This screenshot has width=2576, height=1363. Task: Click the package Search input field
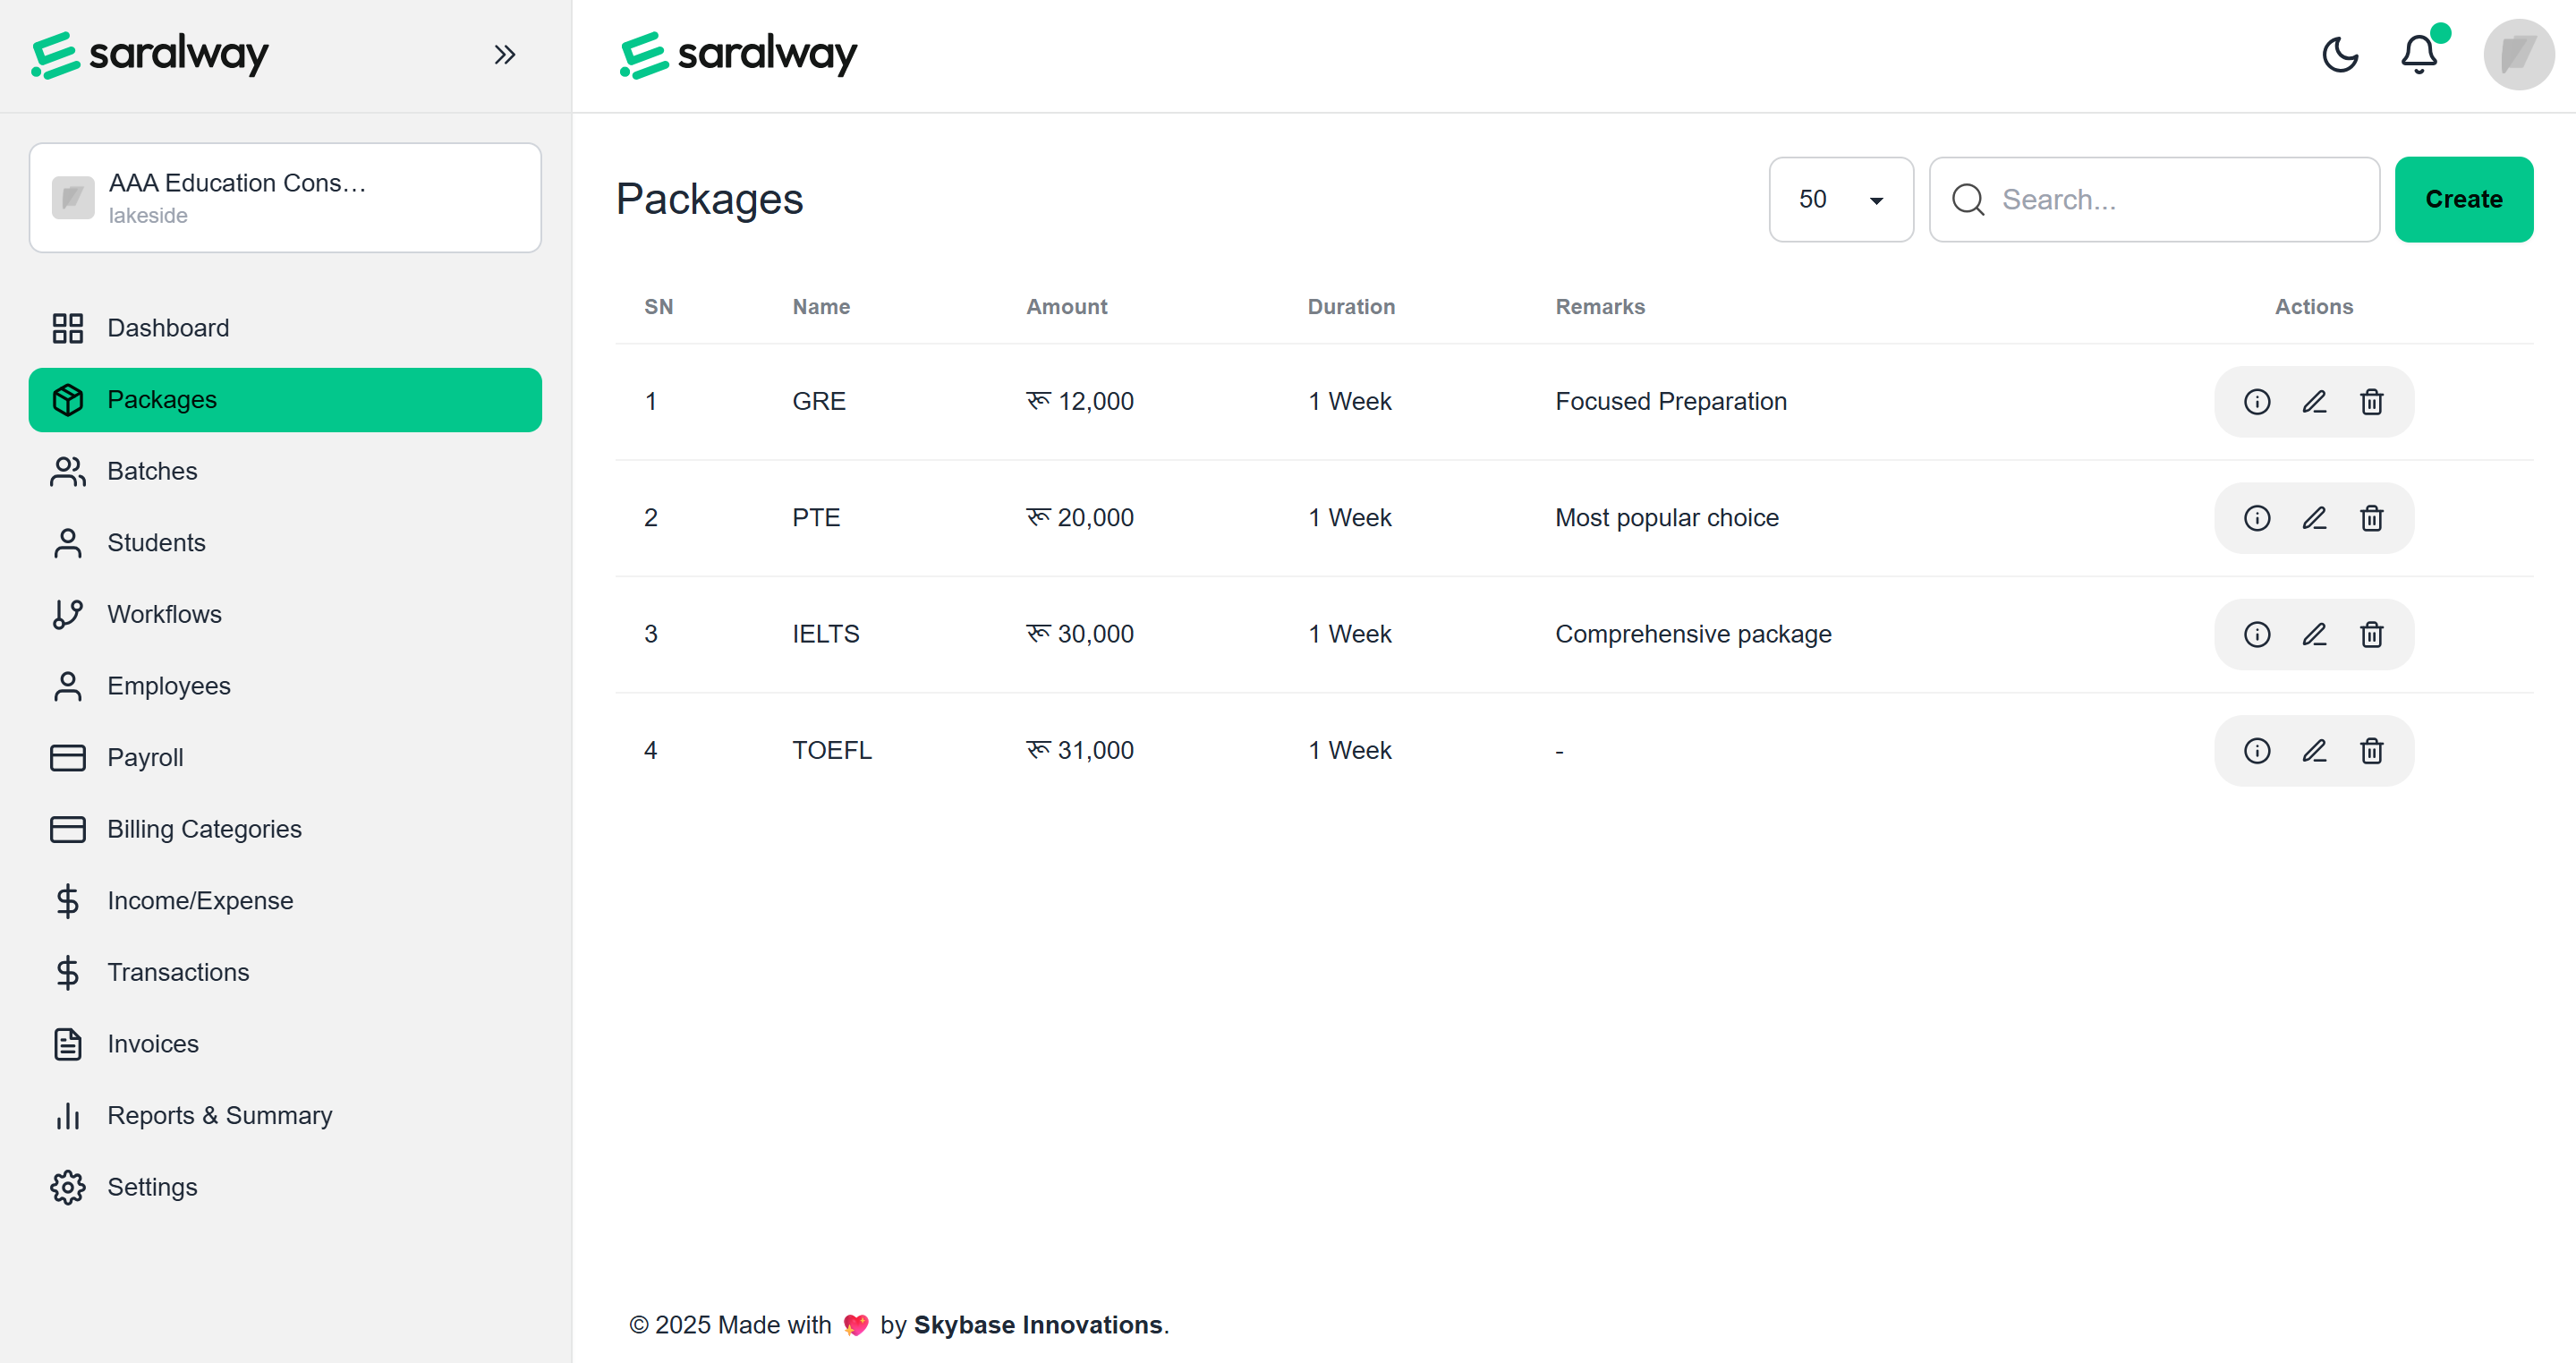coord(2170,199)
